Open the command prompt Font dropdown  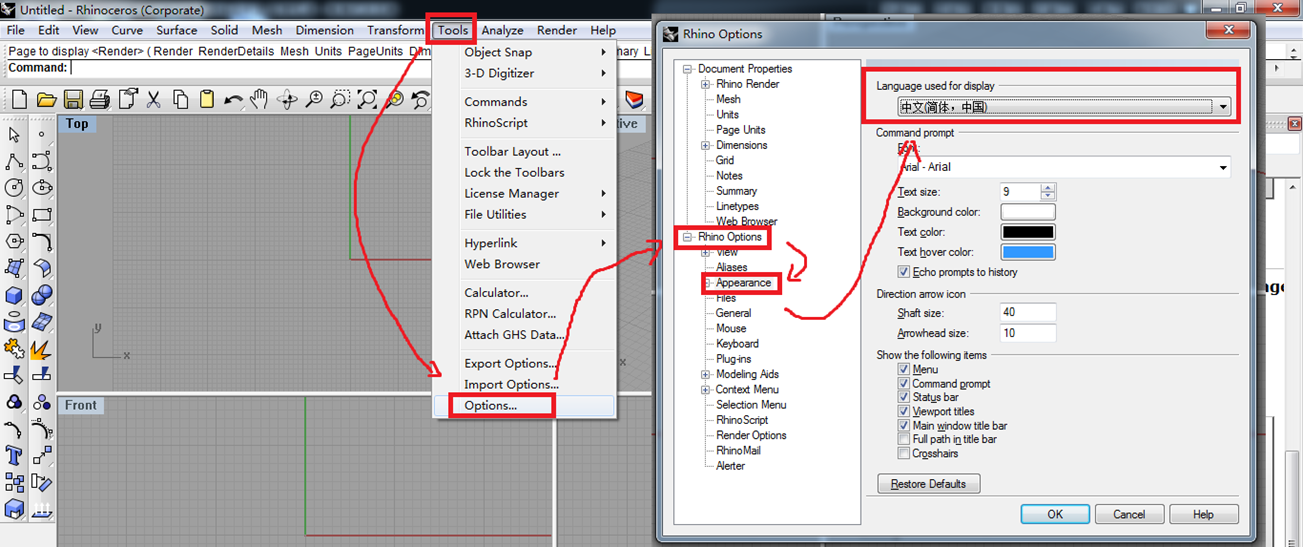pyautogui.click(x=1064, y=168)
